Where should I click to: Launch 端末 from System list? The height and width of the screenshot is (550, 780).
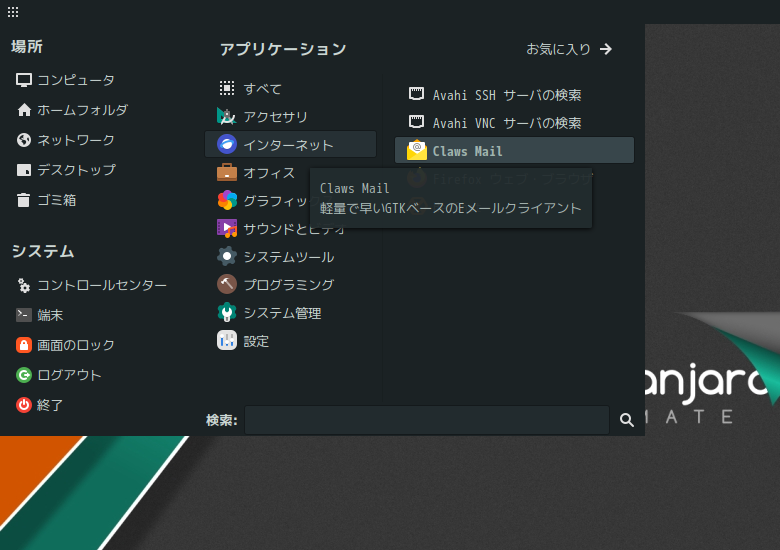coord(50,315)
